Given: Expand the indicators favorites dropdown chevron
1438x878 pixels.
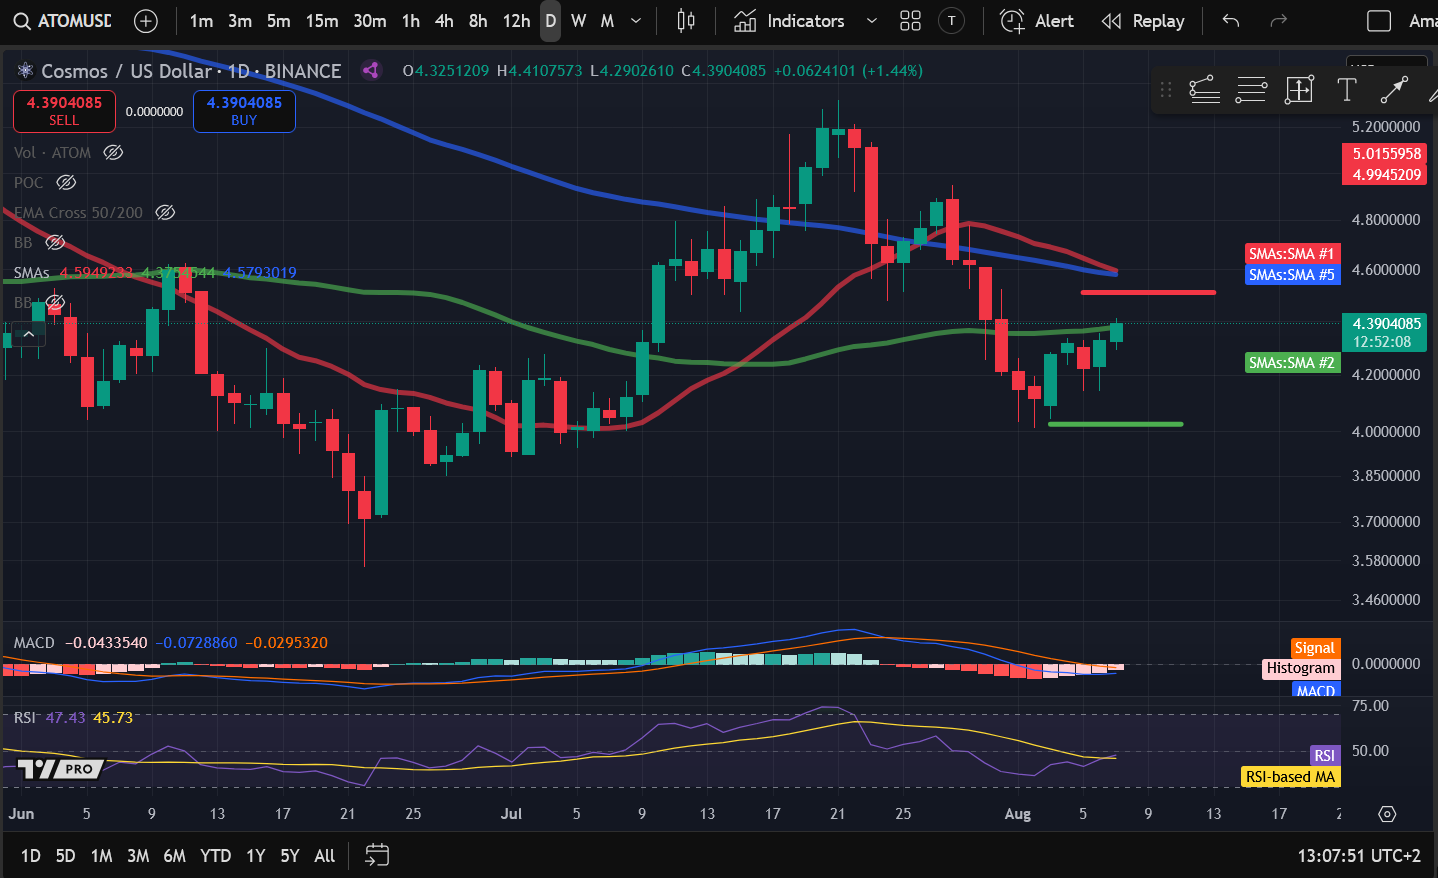Looking at the screenshot, I should (872, 21).
